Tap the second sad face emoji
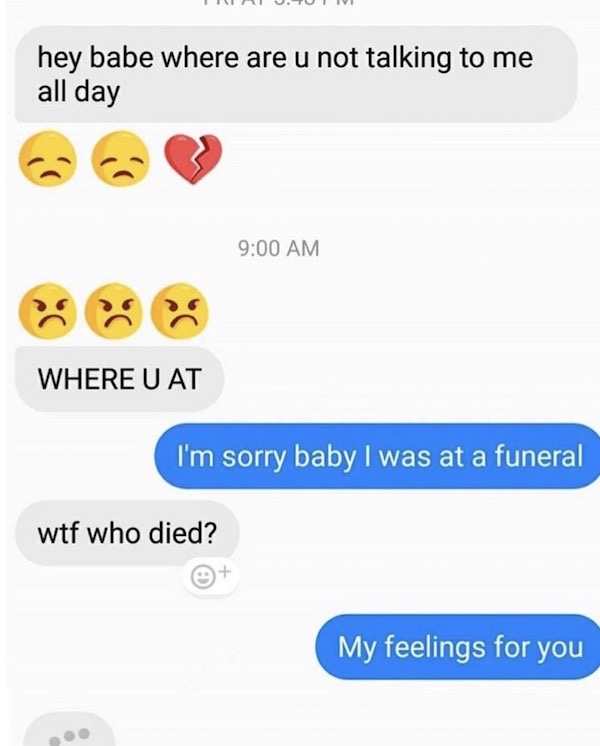 [120, 159]
